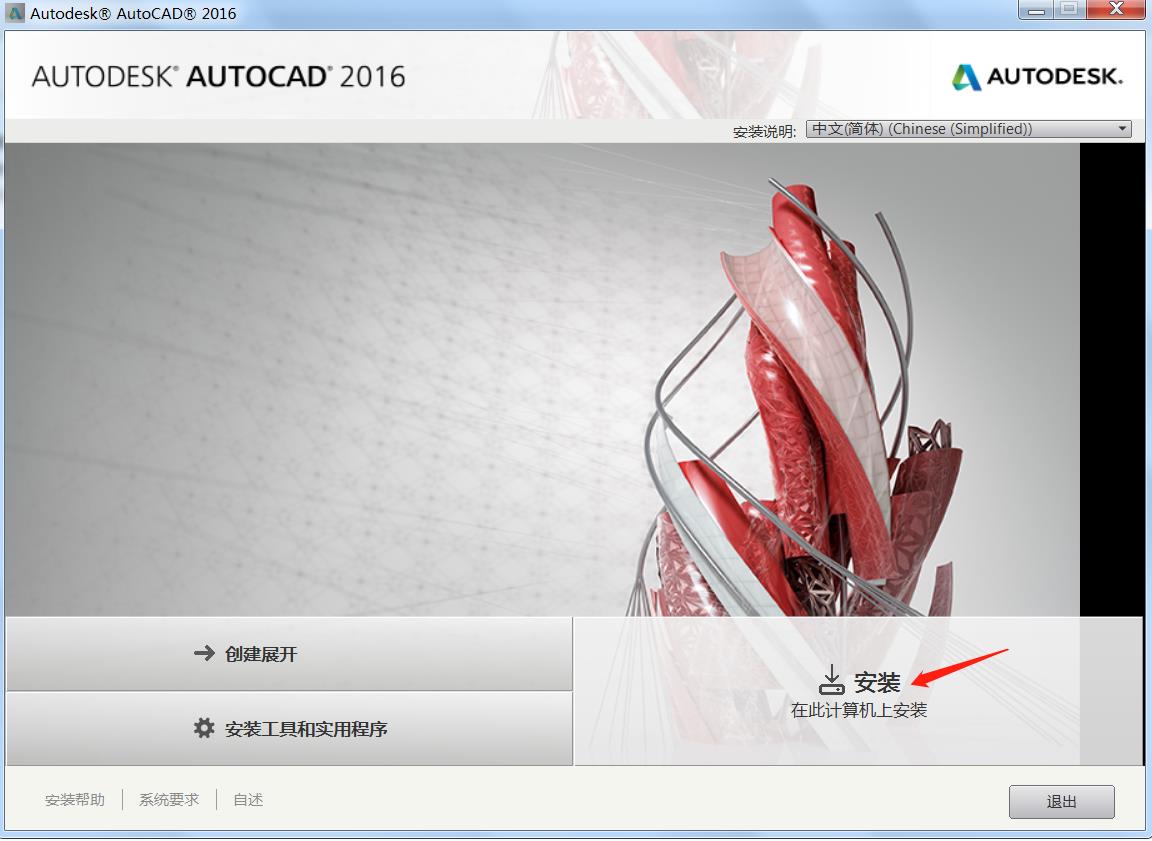Viewport: 1152px width, 841px height.
Task: Click the AUTODESK AUTOCAD 2016 banner title
Action: pos(218,77)
